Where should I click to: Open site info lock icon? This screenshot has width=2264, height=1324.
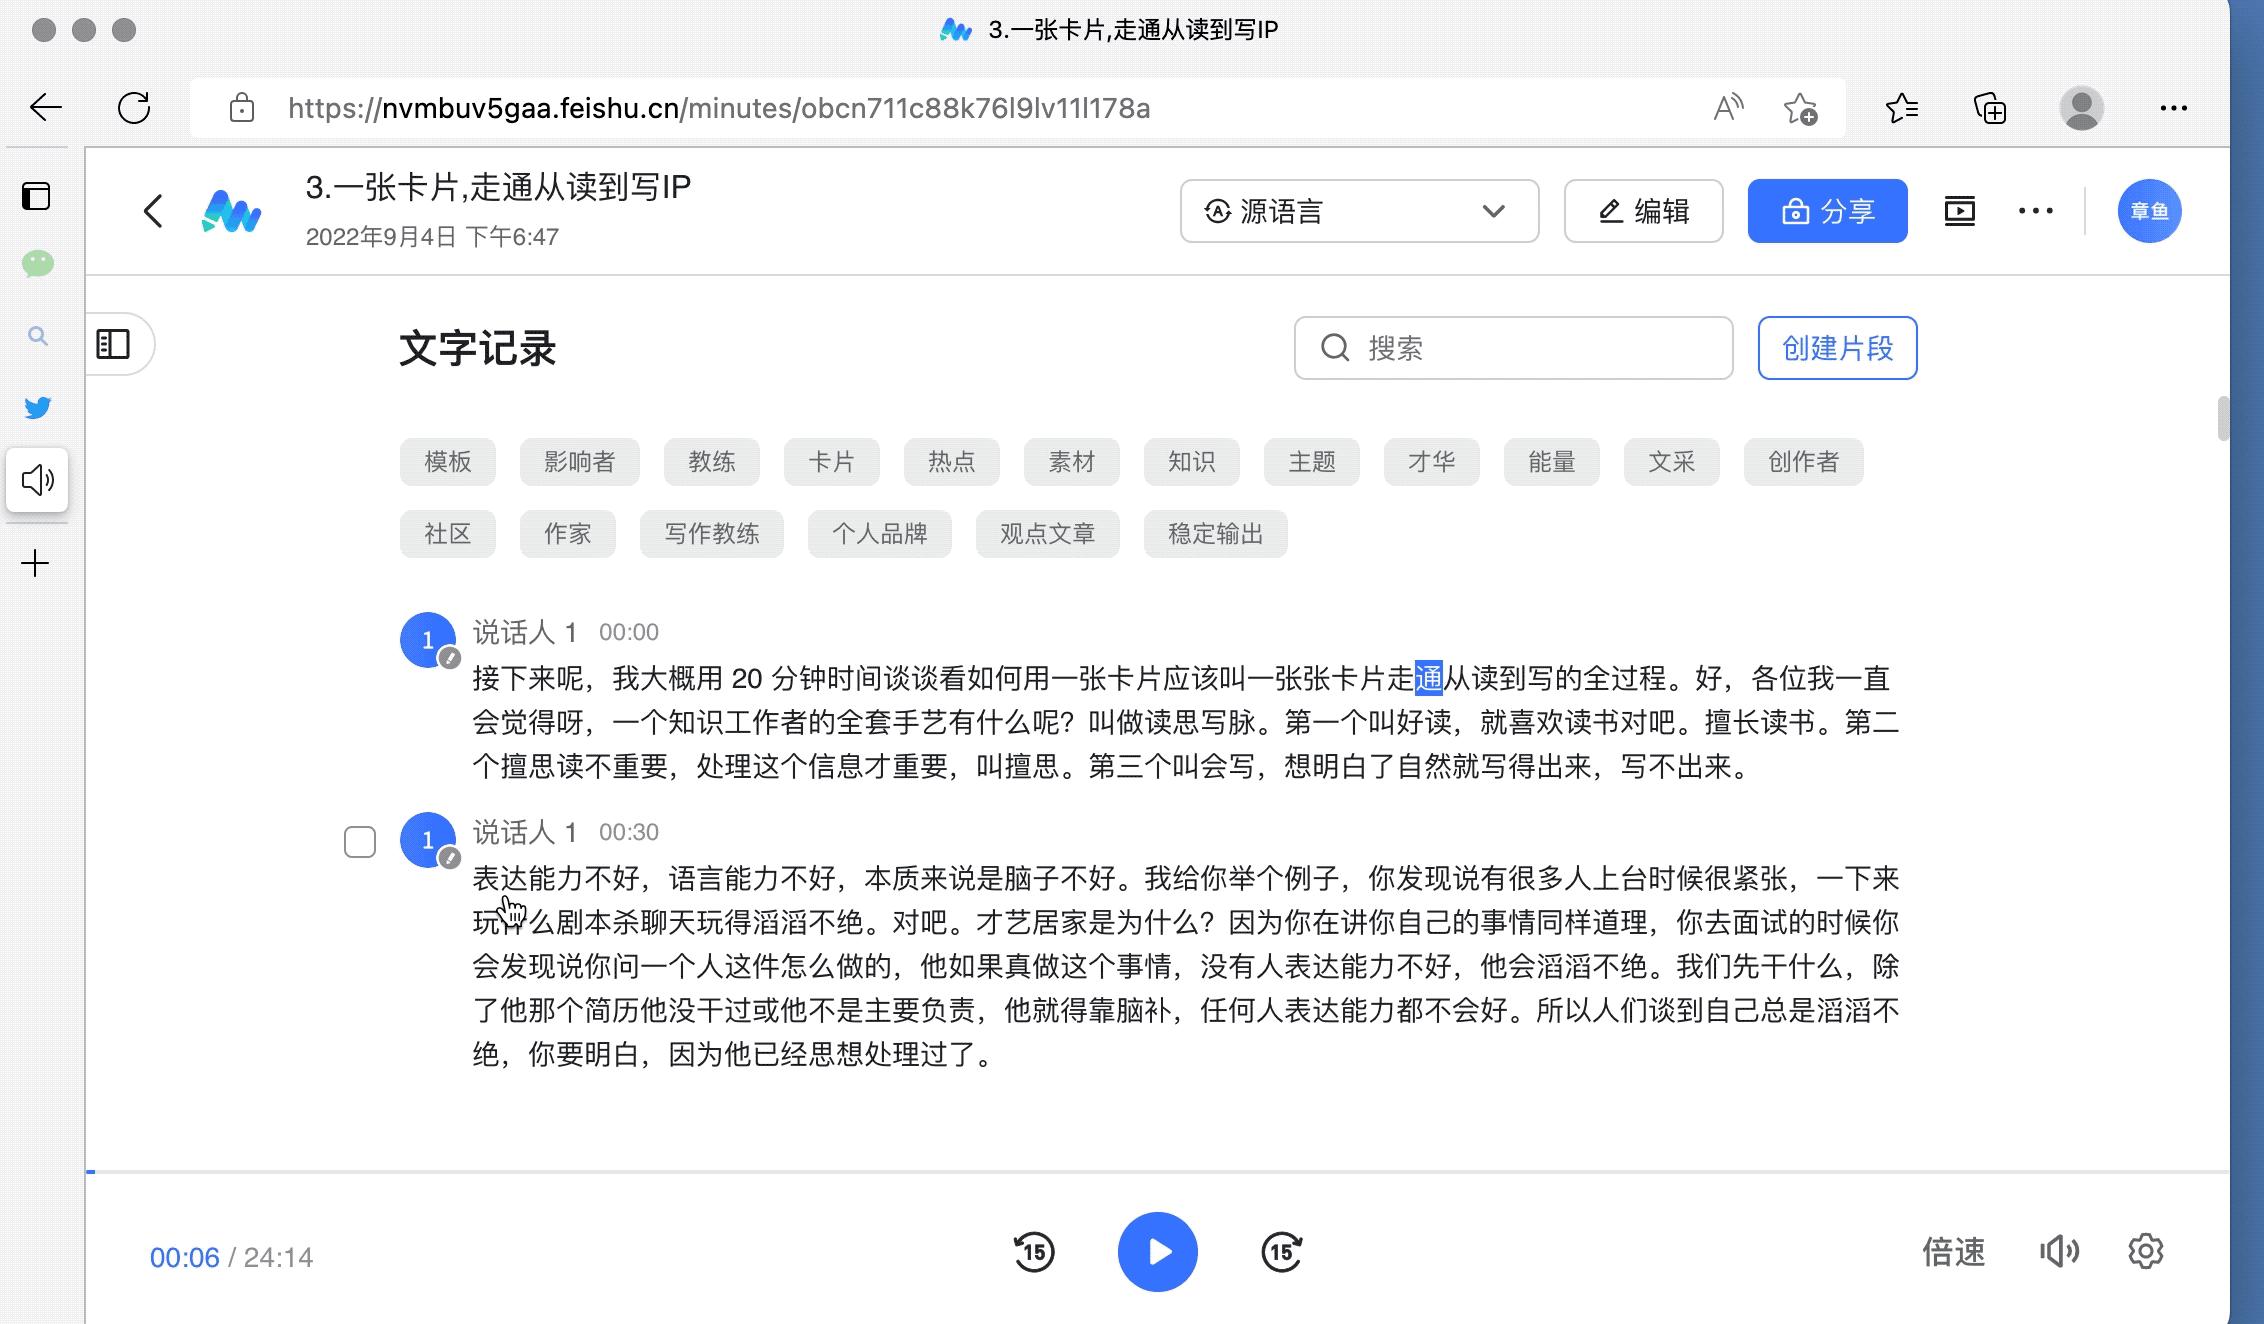241,108
